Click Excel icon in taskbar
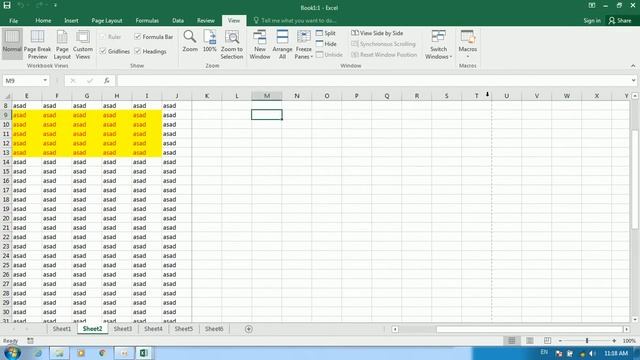Screen dimensions: 640x360 click(143, 353)
